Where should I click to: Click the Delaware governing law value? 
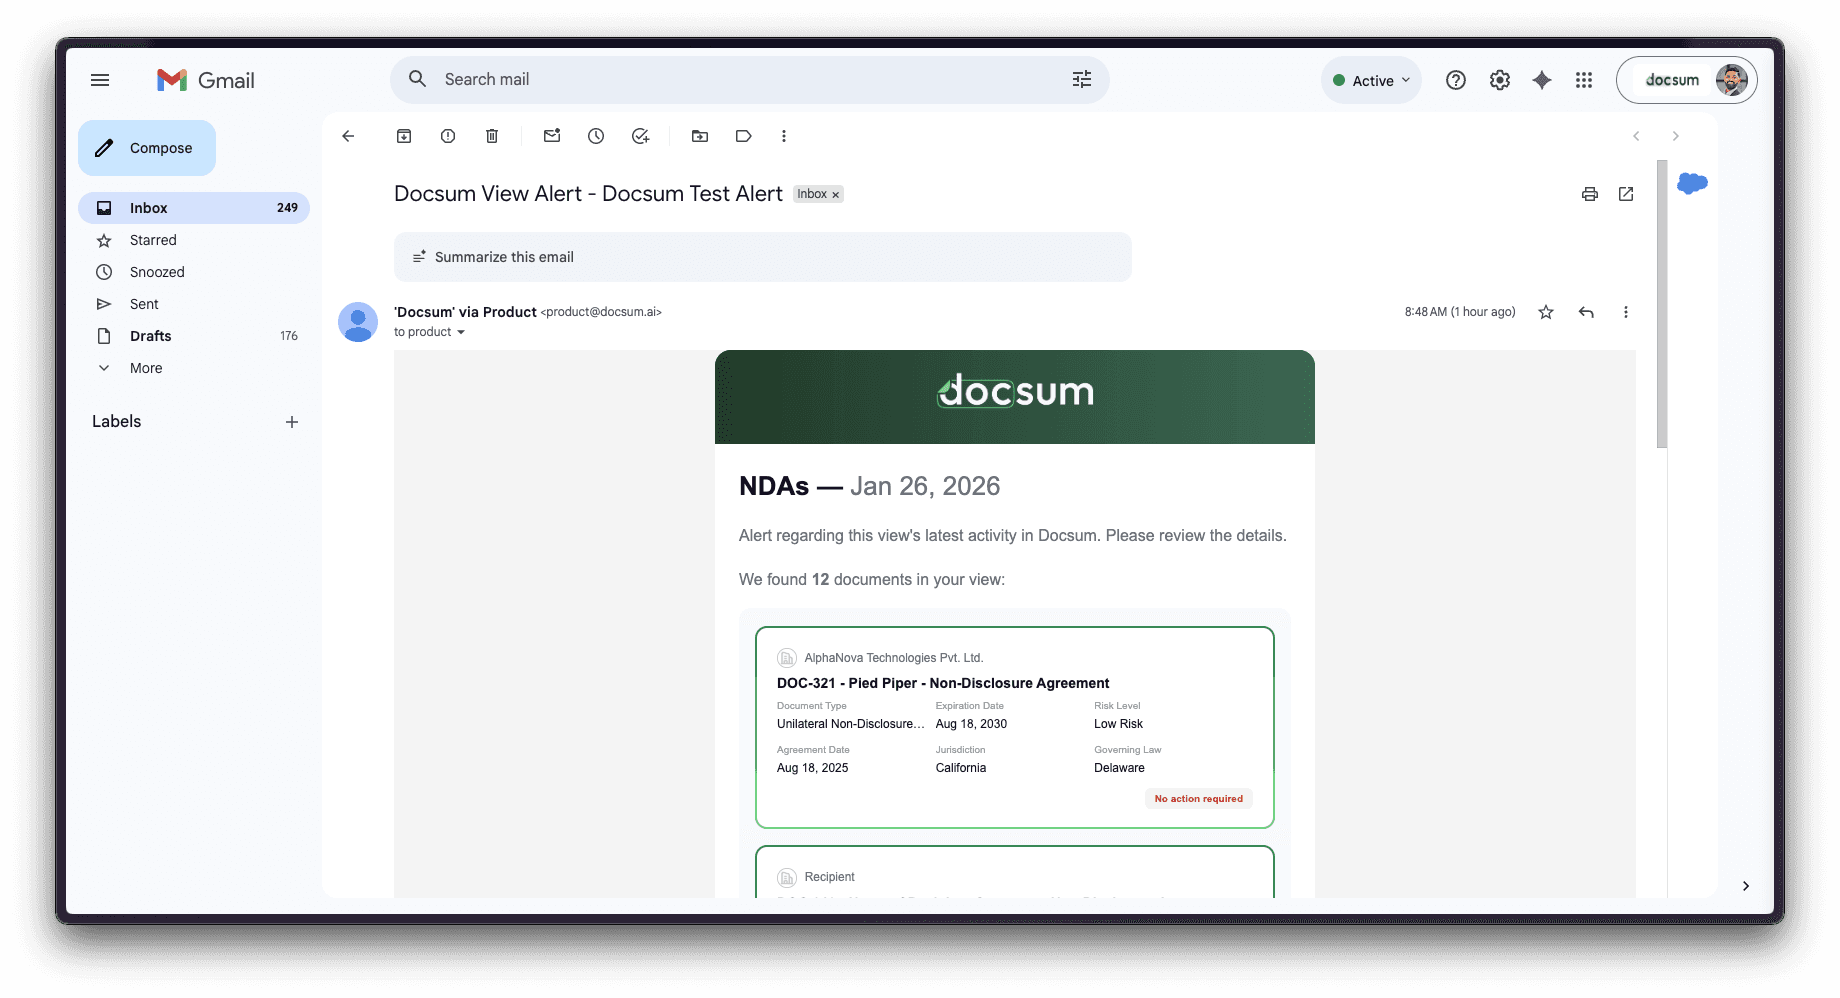(x=1119, y=768)
